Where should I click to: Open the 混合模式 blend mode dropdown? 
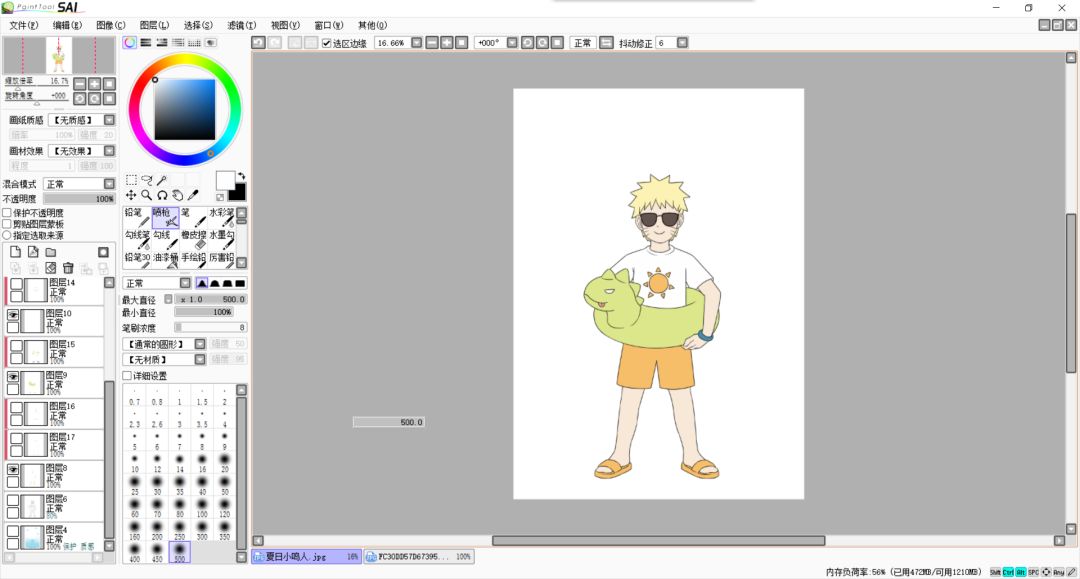click(80, 184)
